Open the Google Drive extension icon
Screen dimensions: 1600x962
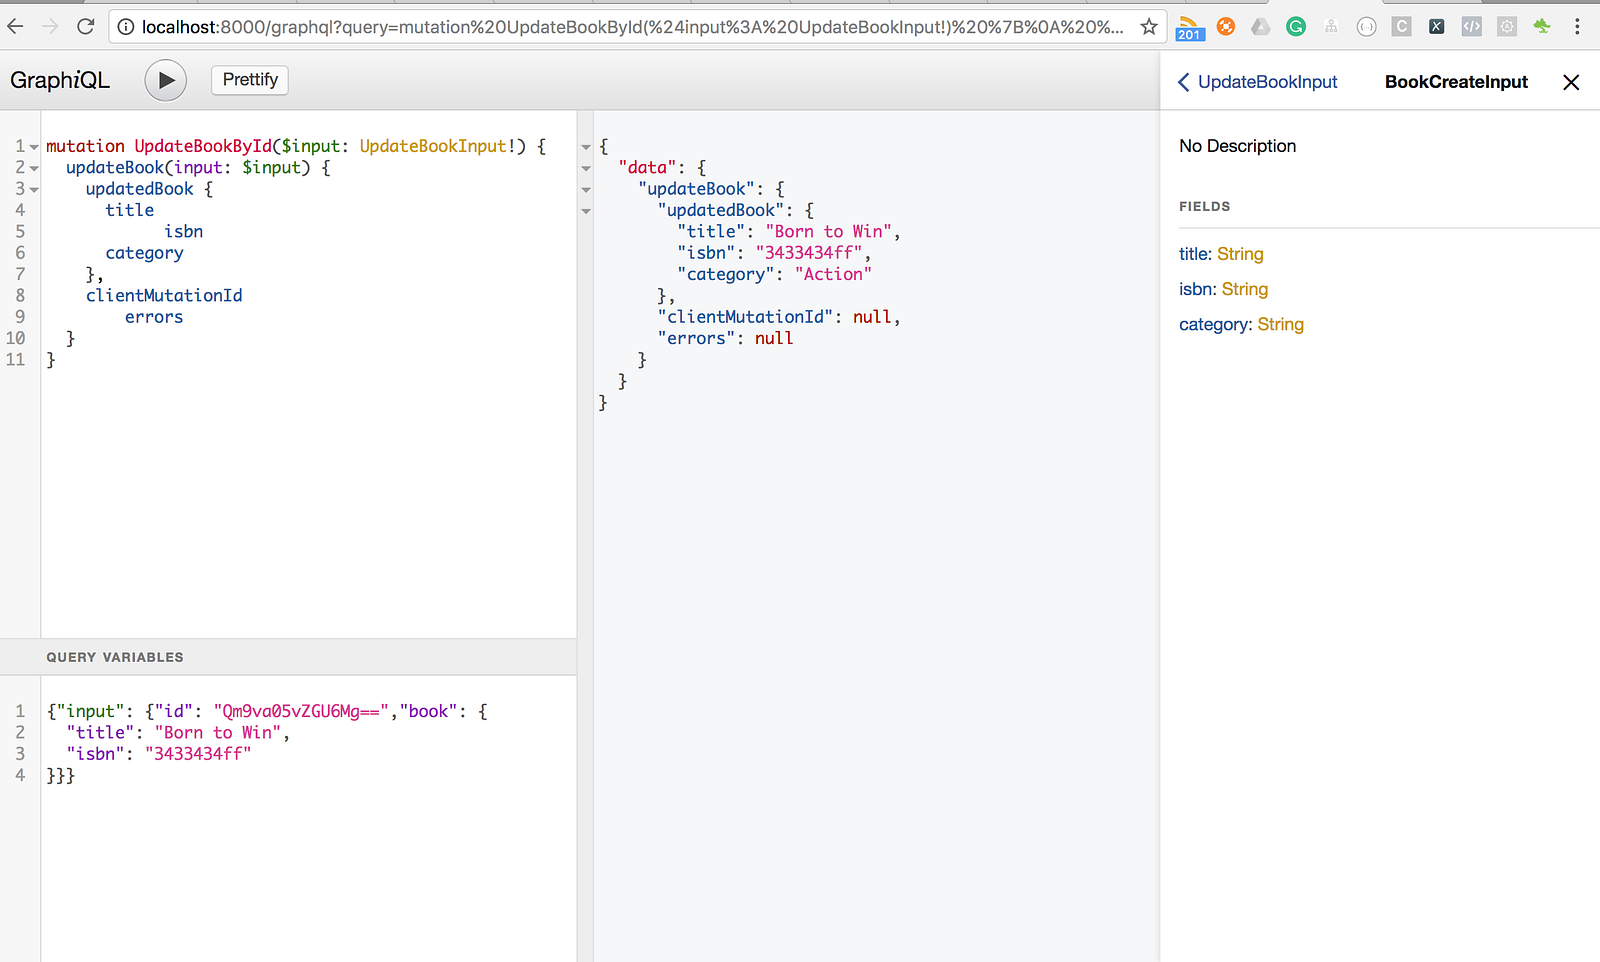pyautogui.click(x=1261, y=27)
